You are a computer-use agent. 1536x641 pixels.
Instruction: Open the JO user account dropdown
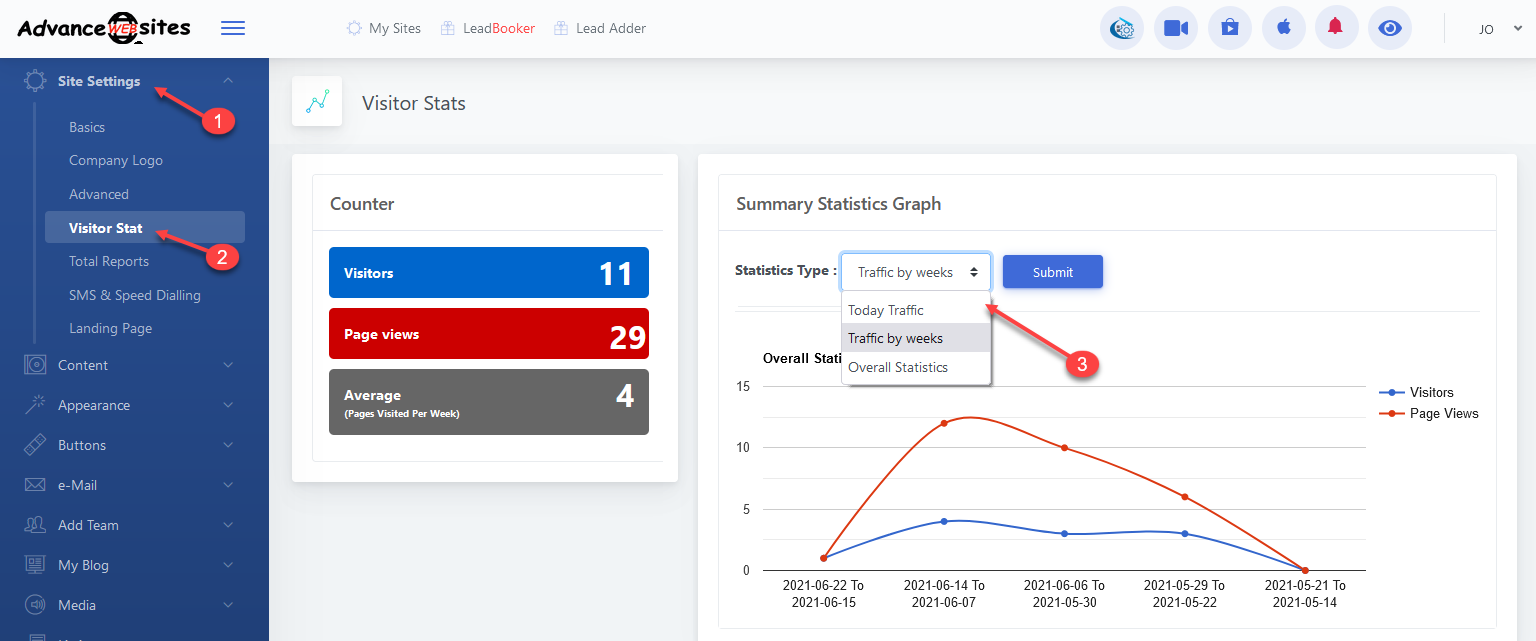click(x=1500, y=29)
